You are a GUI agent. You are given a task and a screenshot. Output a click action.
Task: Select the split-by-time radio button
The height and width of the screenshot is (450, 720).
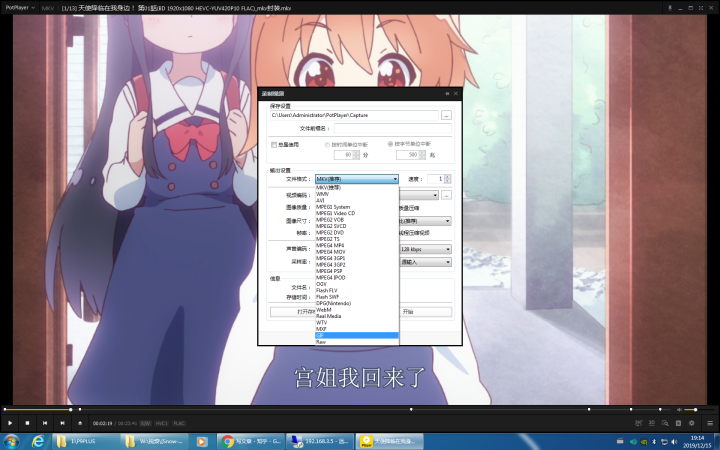tap(327, 145)
